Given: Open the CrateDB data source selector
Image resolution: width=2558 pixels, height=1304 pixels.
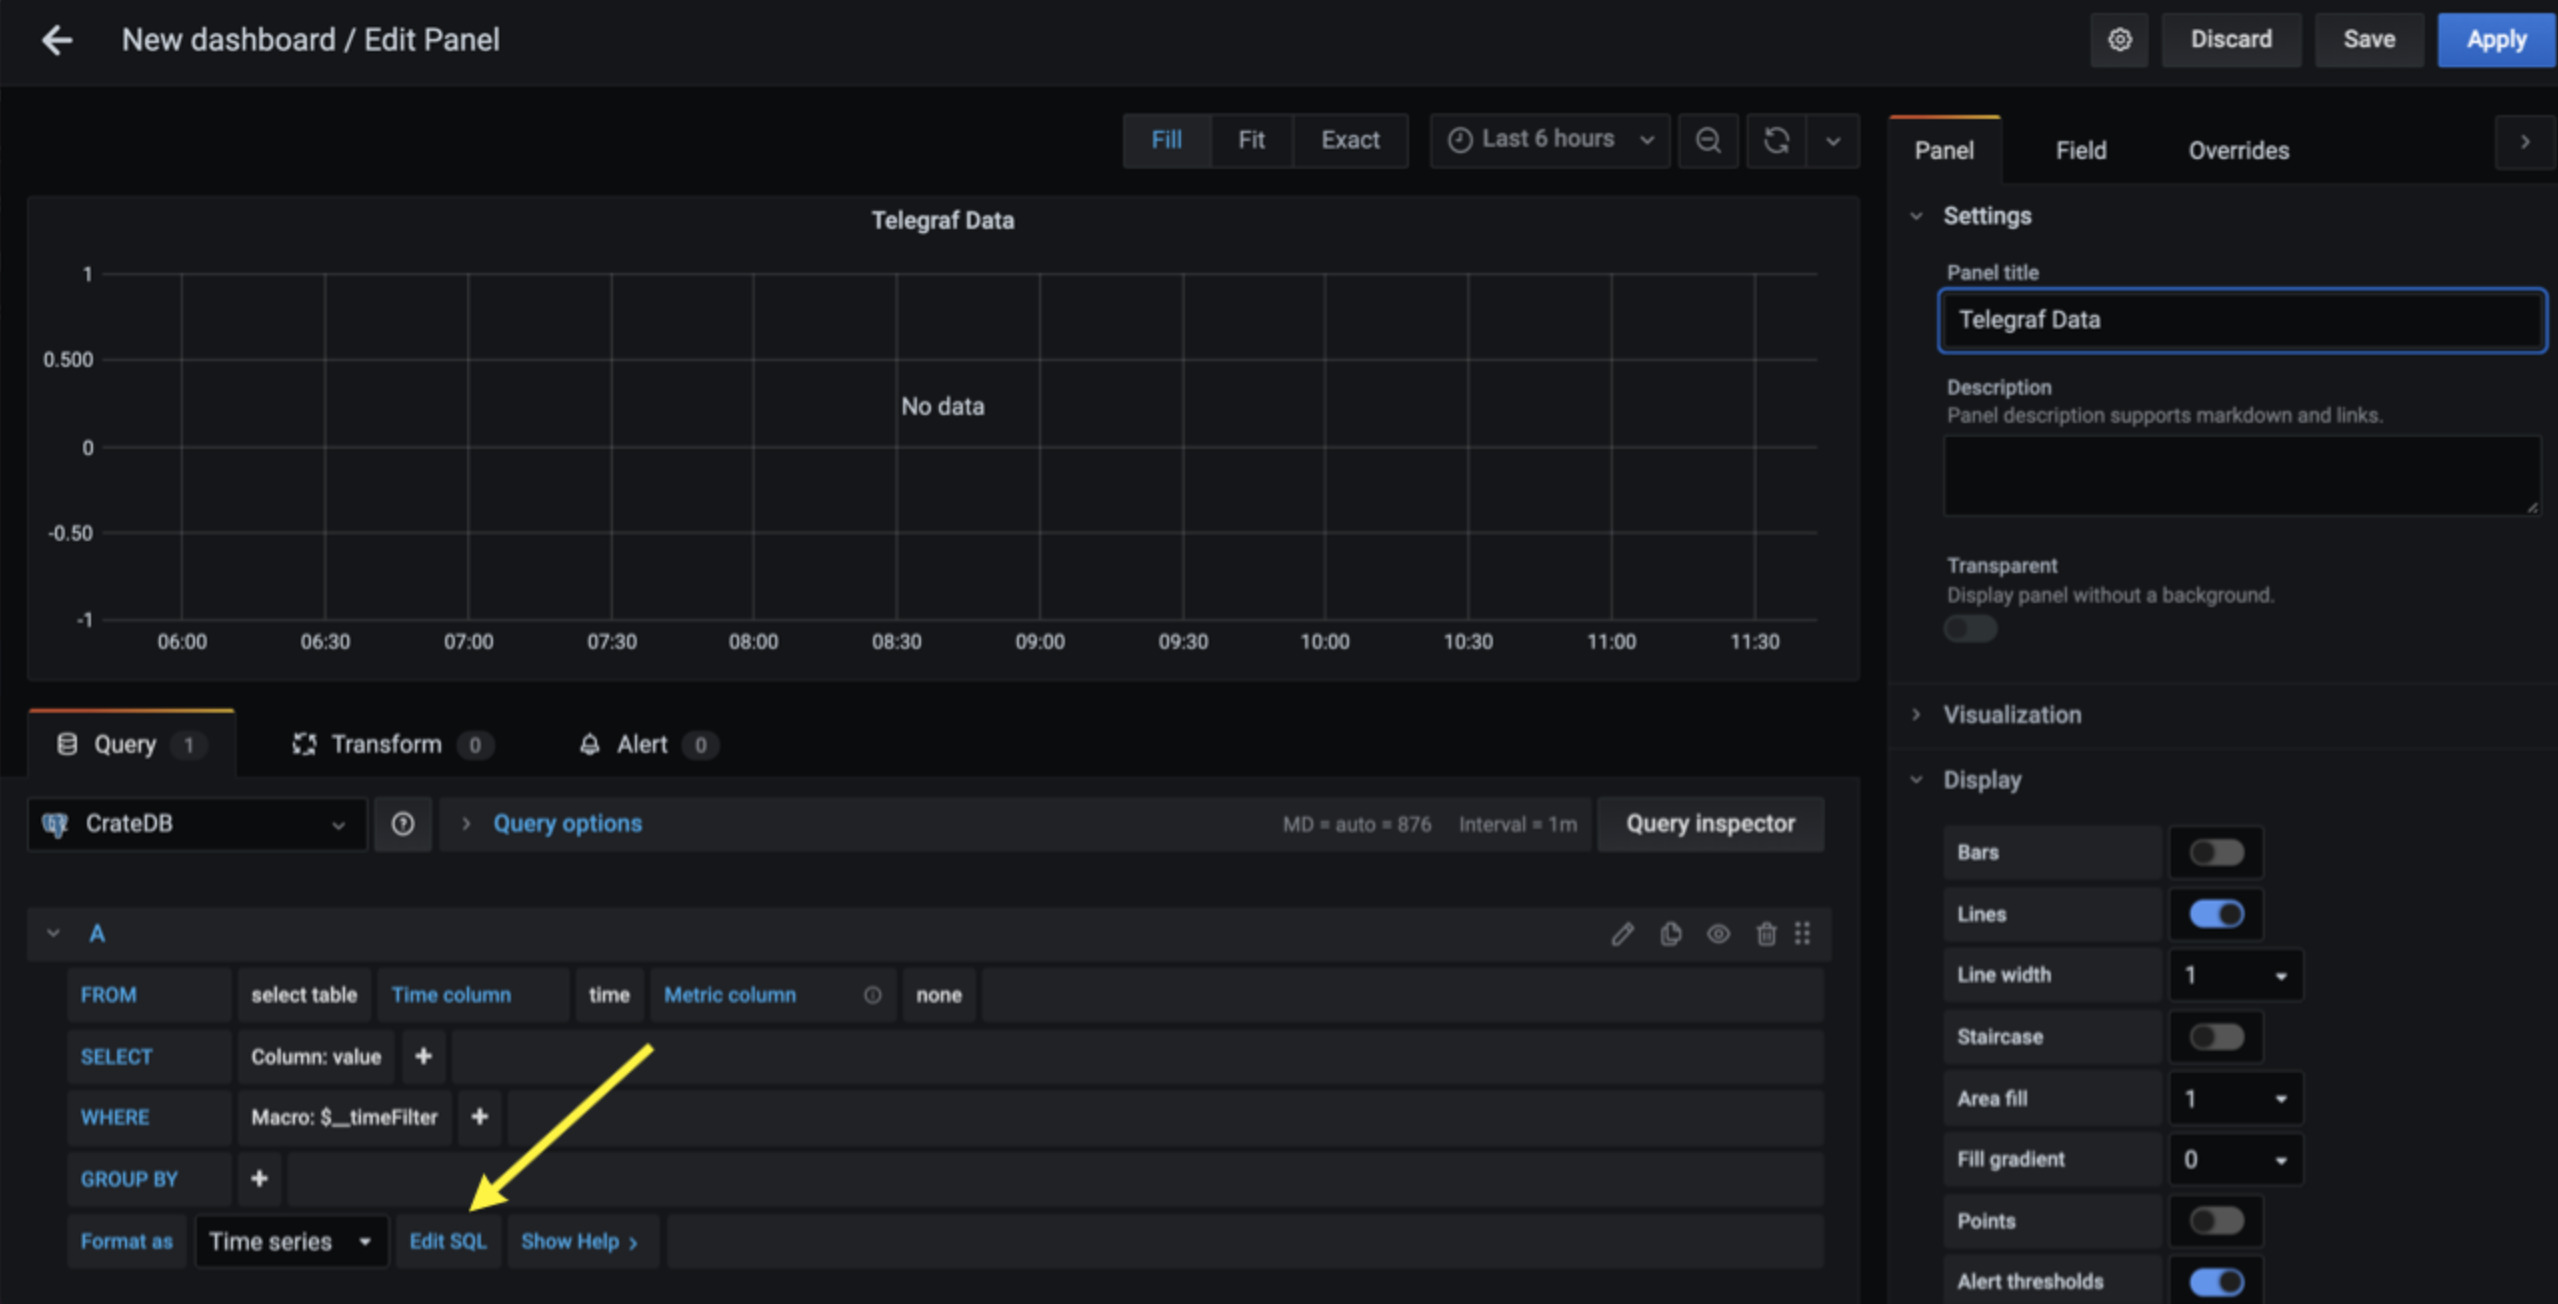Looking at the screenshot, I should [x=197, y=824].
